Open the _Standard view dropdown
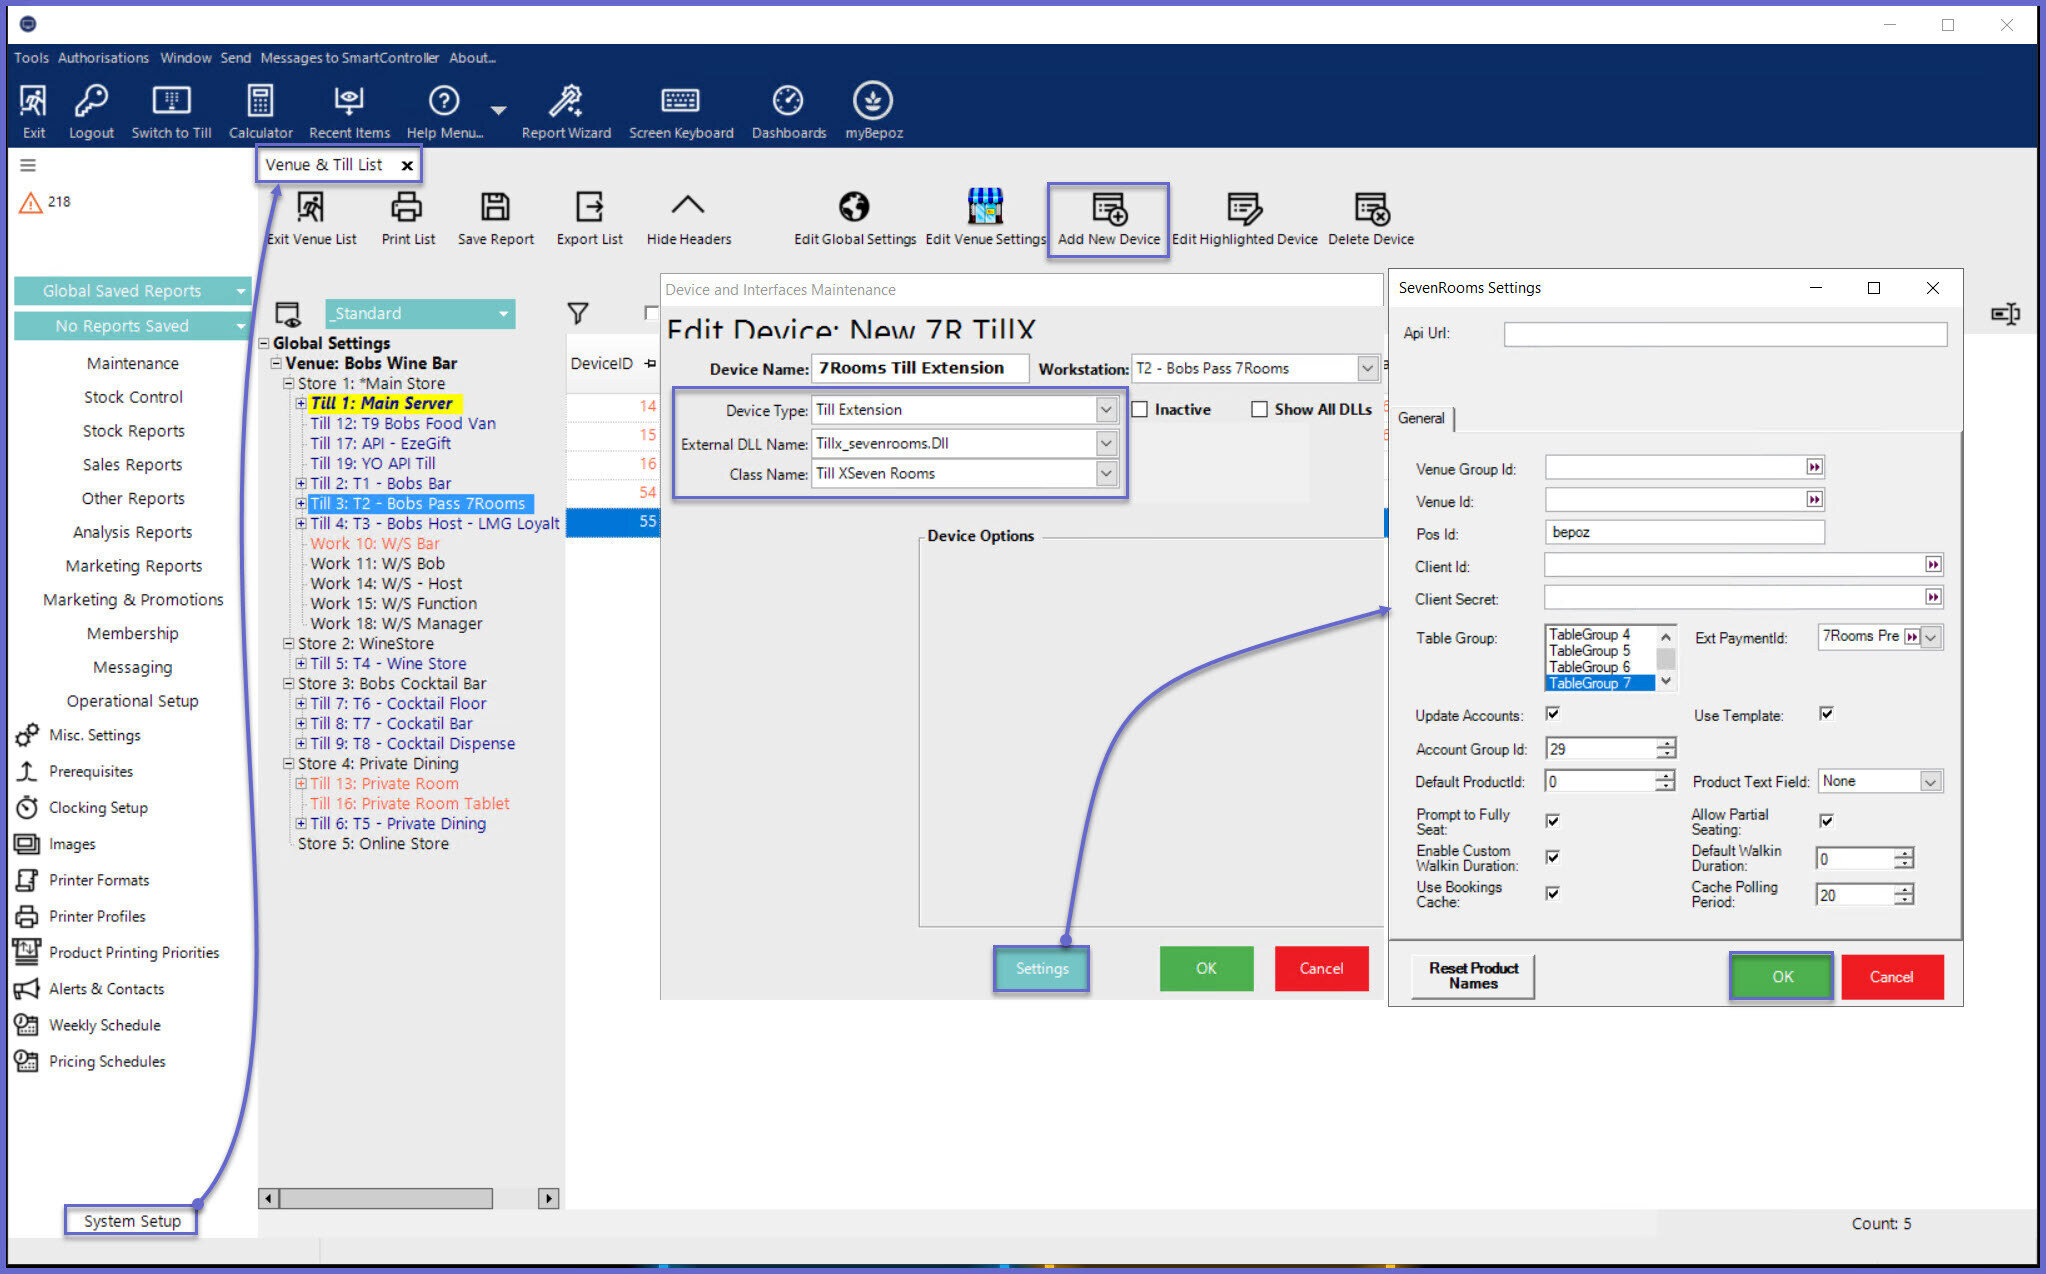 coord(503,313)
